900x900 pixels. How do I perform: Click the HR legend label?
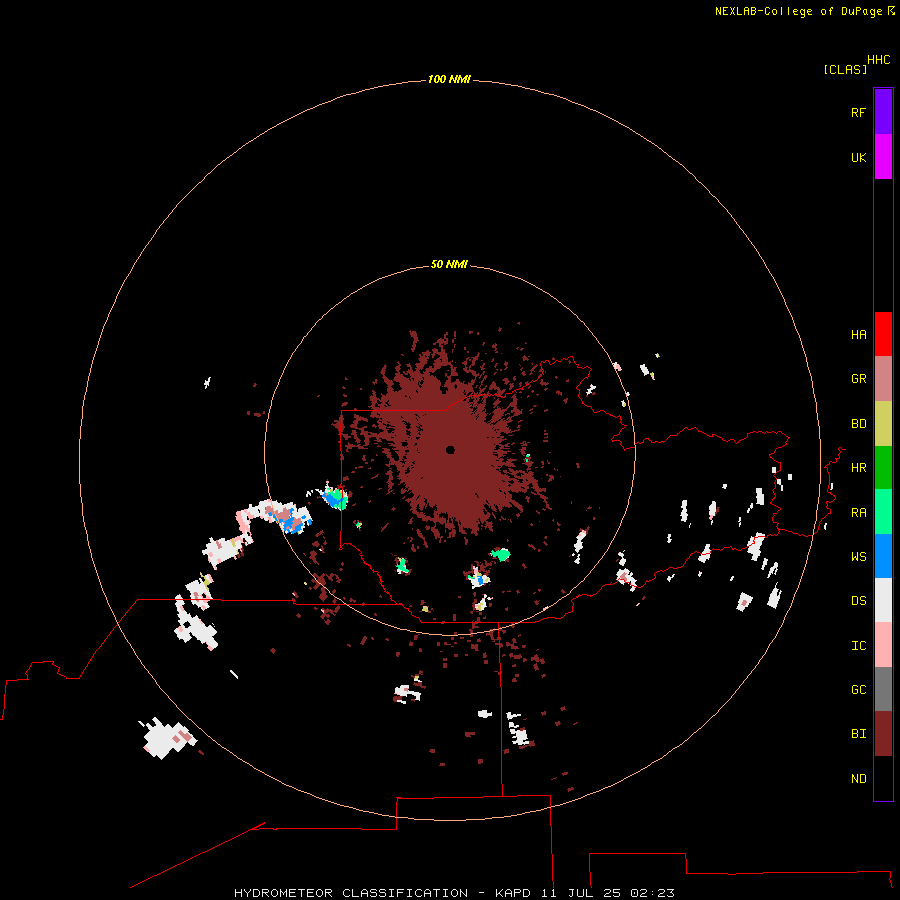858,468
